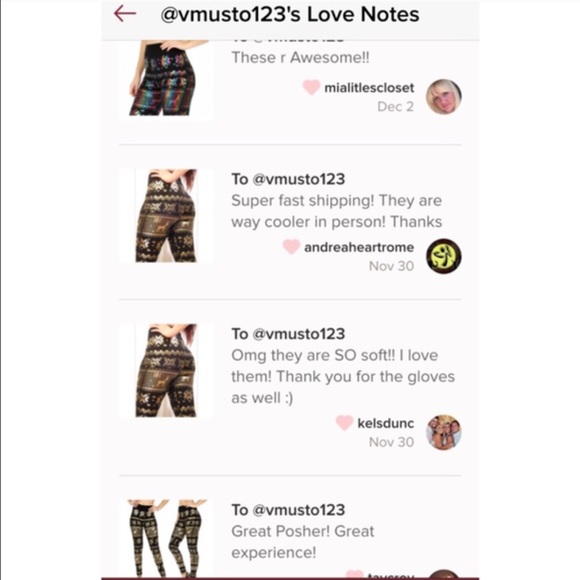The width and height of the screenshot is (580, 580).
Task: Select the 'Great Posher! Great experience!' note
Action: (303, 542)
